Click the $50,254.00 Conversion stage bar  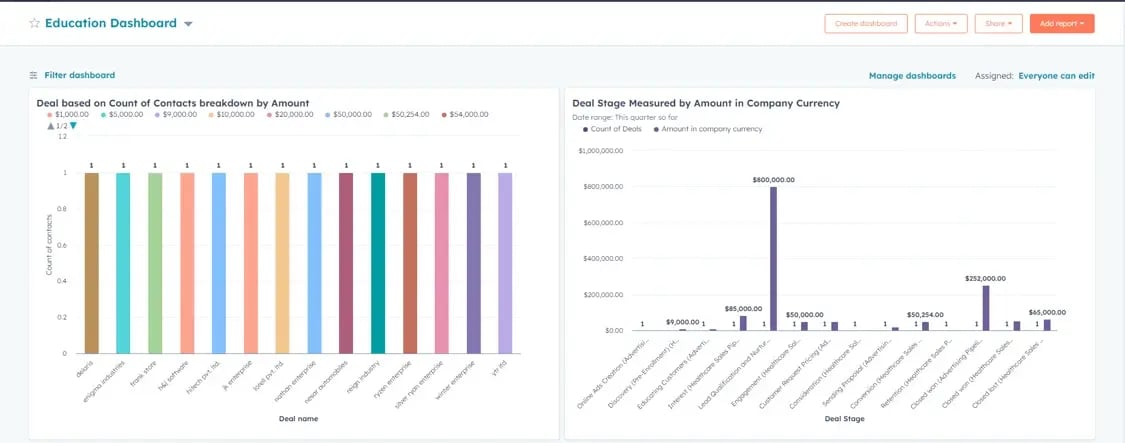coord(926,326)
